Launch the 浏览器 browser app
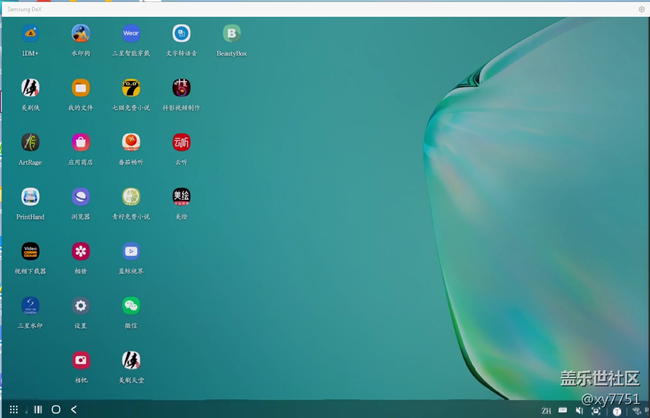 coord(81,197)
